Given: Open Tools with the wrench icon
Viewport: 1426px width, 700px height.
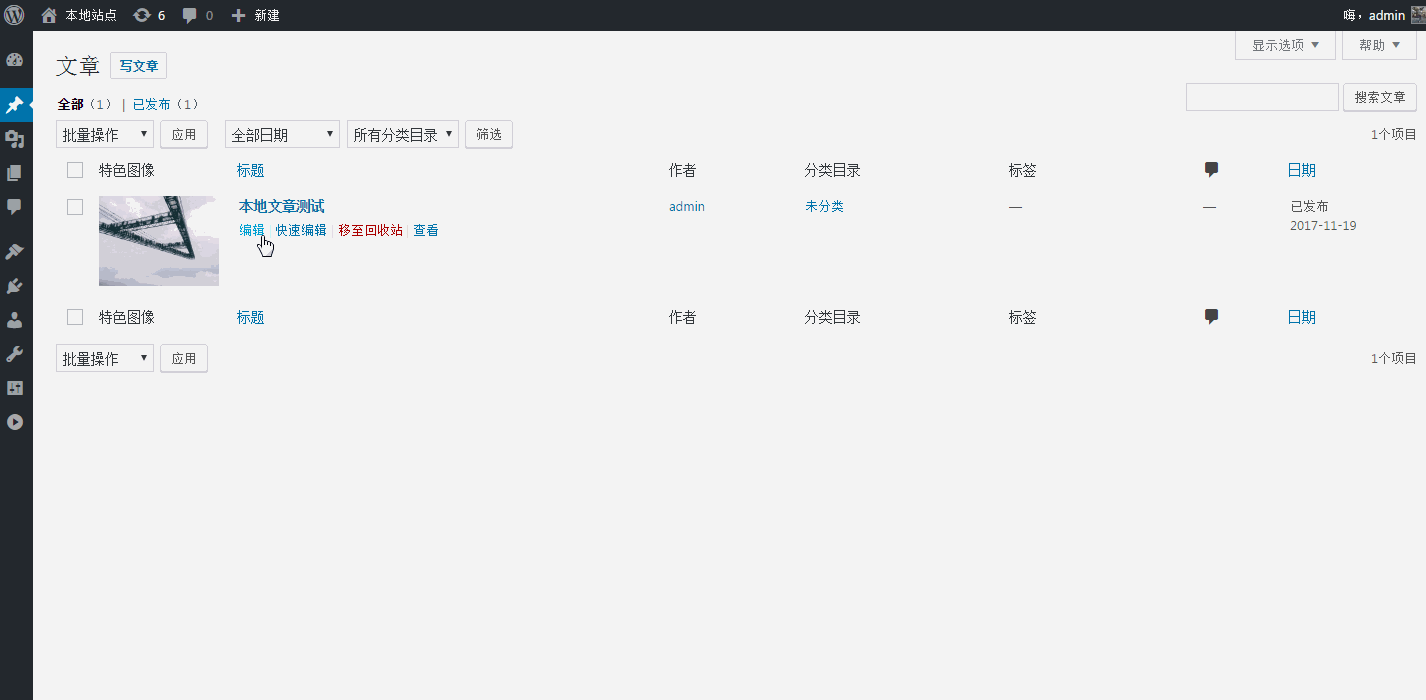Looking at the screenshot, I should [x=16, y=353].
